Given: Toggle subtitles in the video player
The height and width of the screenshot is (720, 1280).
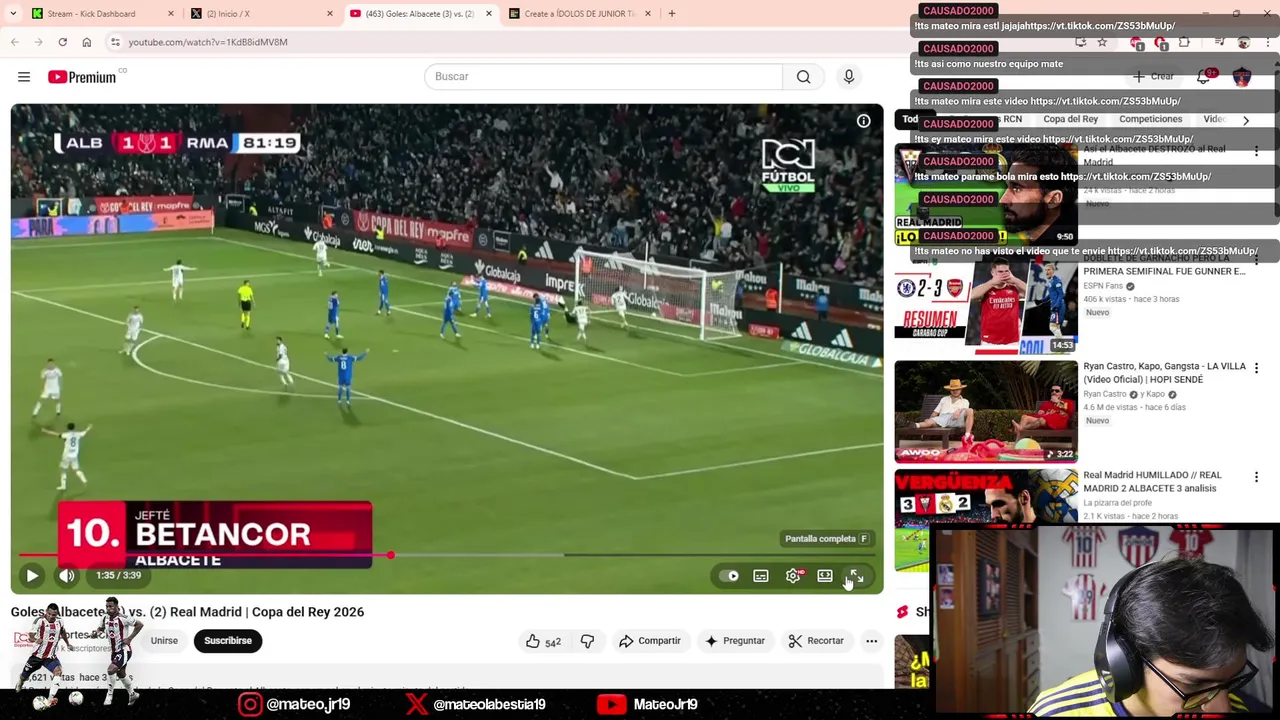Looking at the screenshot, I should pos(761,576).
